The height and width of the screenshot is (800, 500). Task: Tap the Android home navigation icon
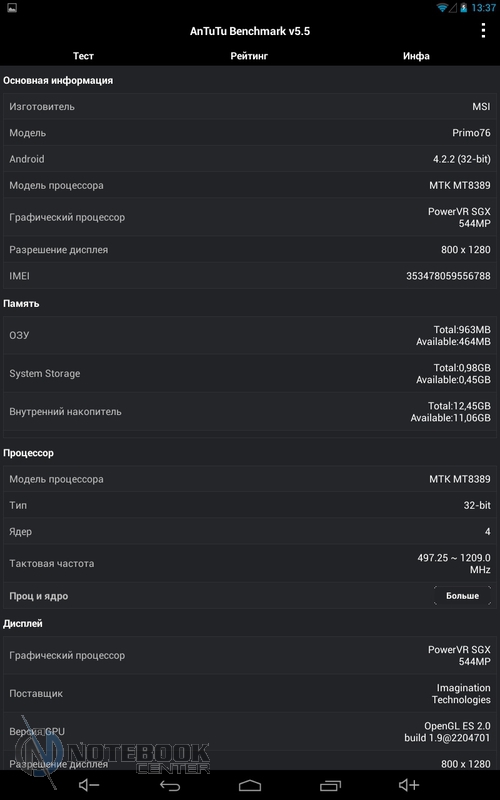pyautogui.click(x=250, y=785)
